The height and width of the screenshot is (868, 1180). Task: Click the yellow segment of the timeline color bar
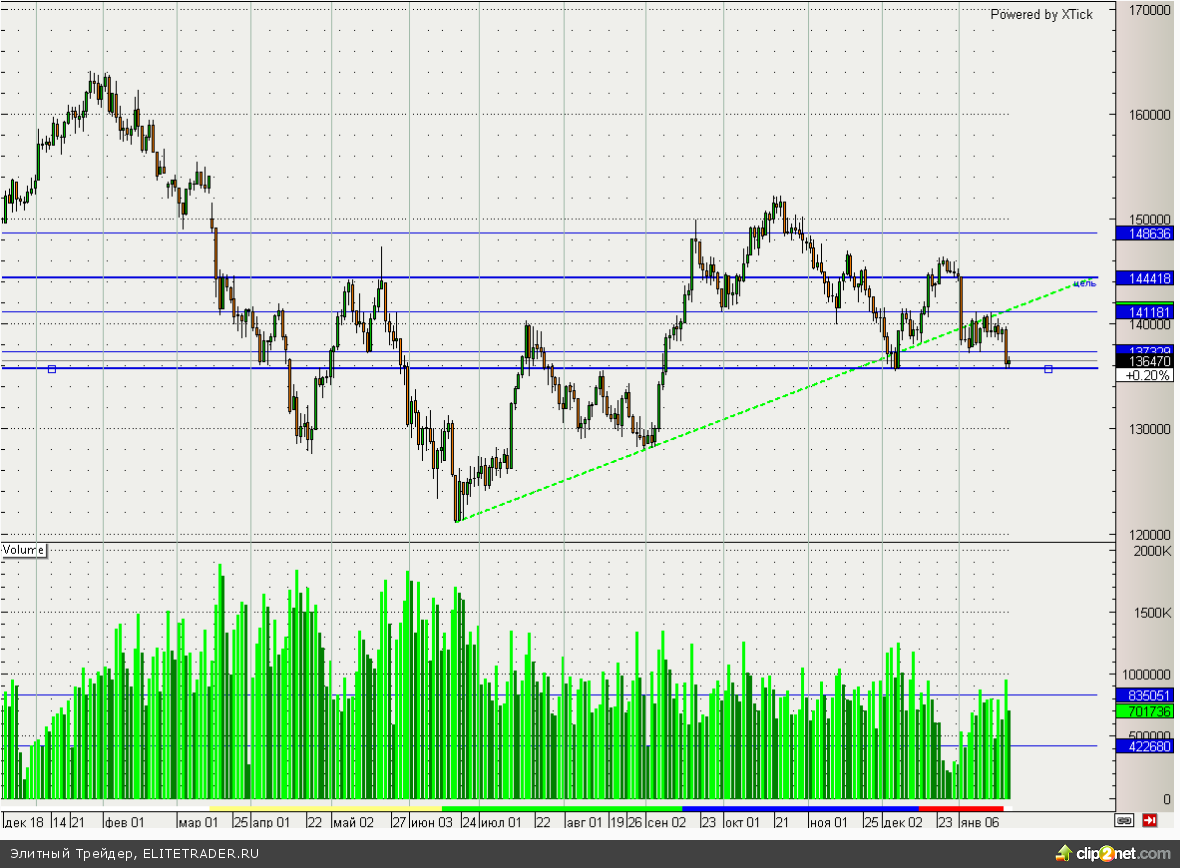coord(325,808)
